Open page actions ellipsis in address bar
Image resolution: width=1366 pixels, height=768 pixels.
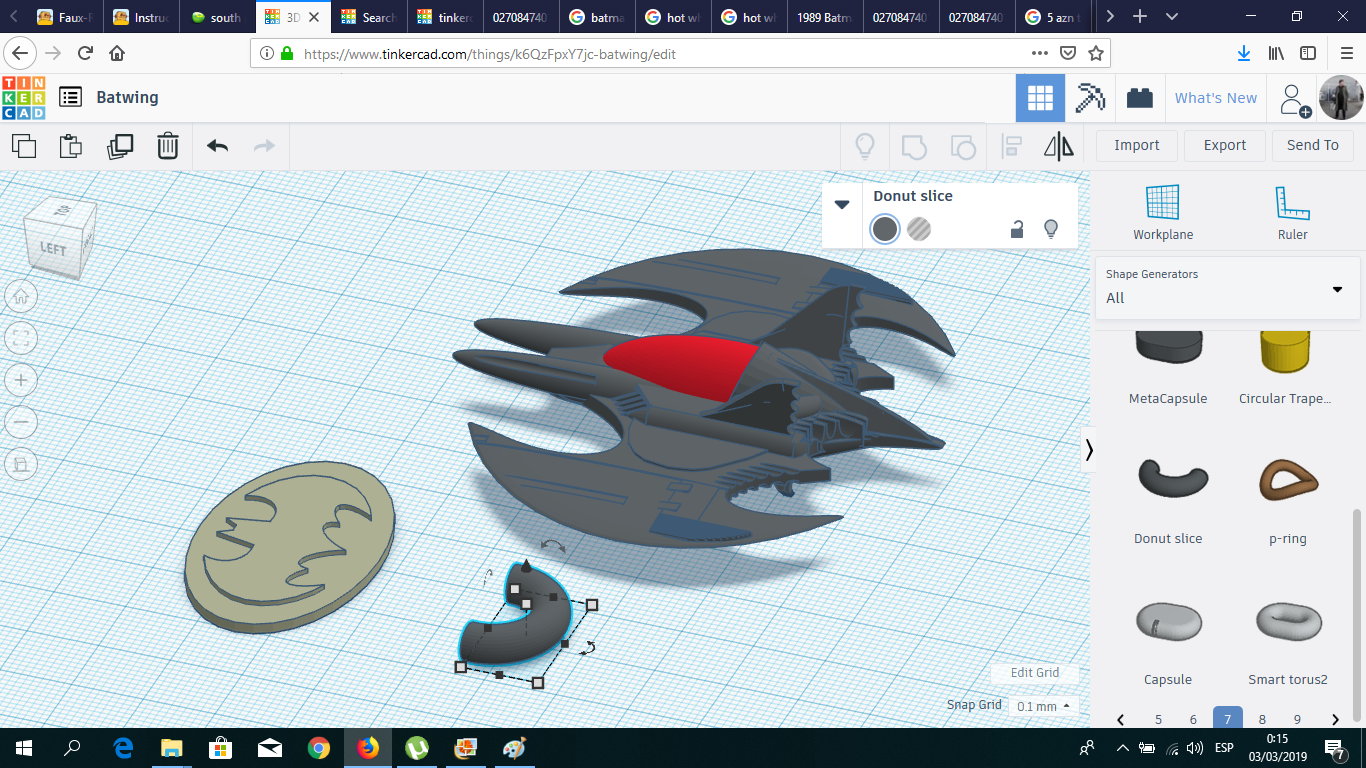pos(1041,53)
